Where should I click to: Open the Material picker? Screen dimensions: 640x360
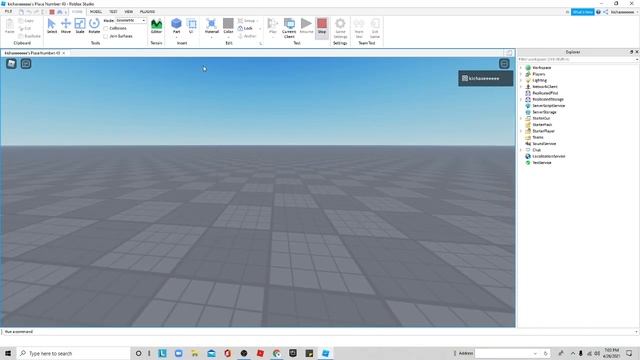pyautogui.click(x=211, y=26)
